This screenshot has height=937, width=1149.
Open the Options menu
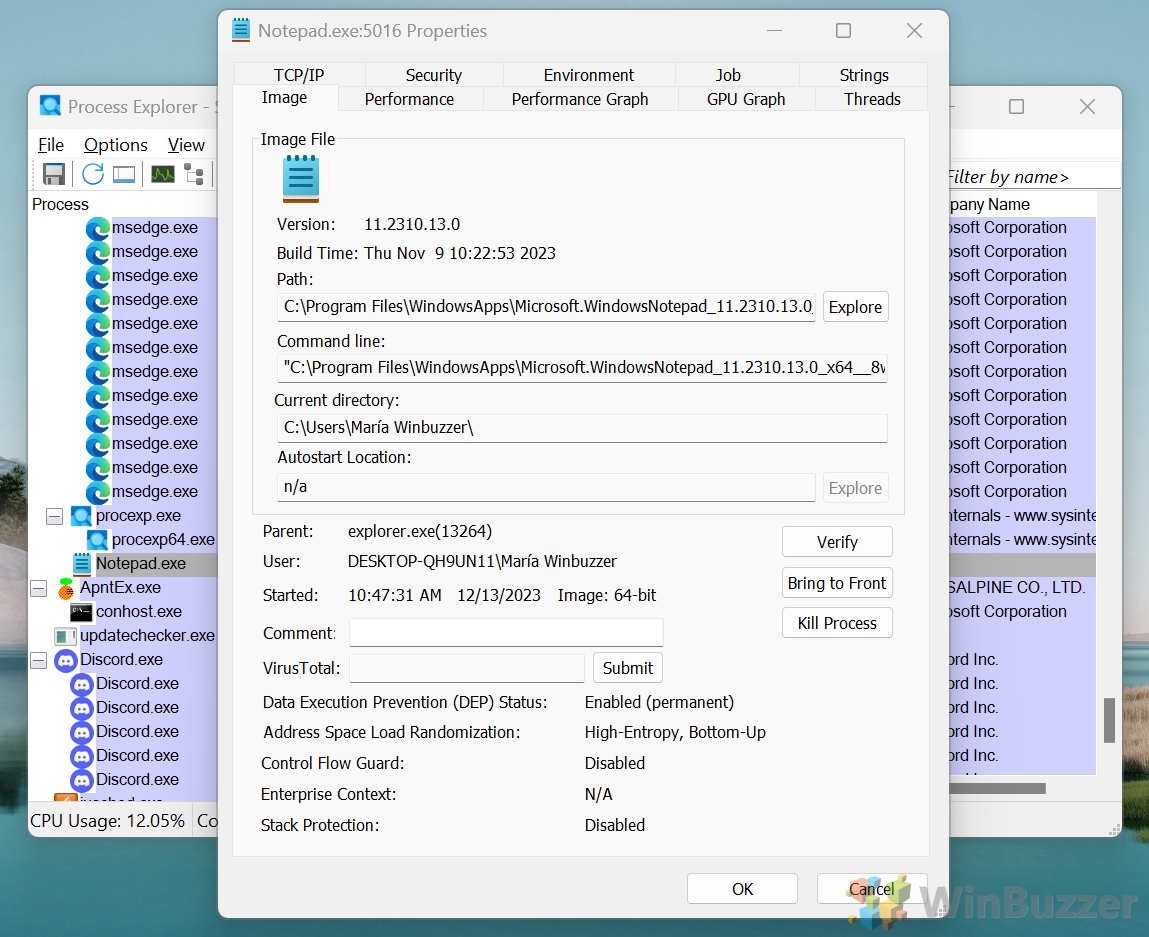point(115,145)
